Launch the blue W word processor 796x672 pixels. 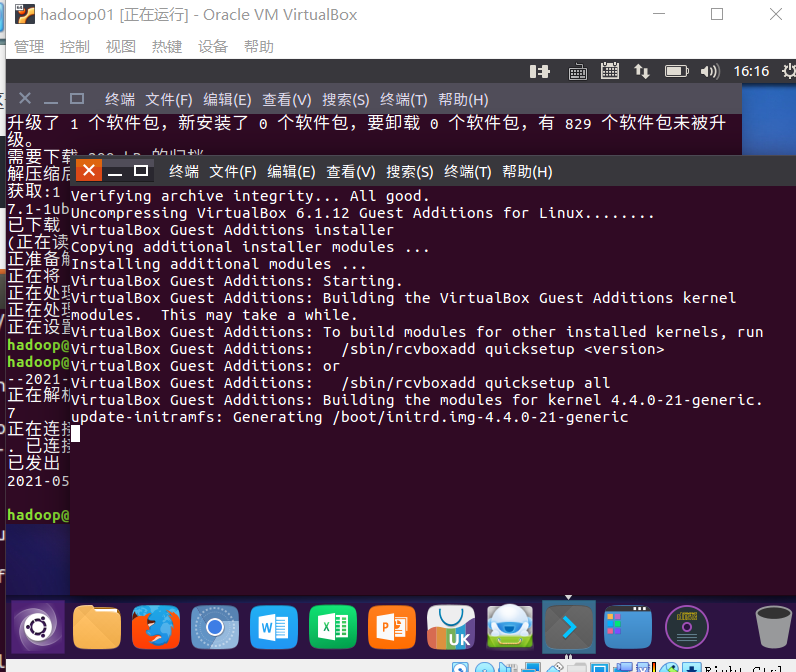[x=274, y=627]
